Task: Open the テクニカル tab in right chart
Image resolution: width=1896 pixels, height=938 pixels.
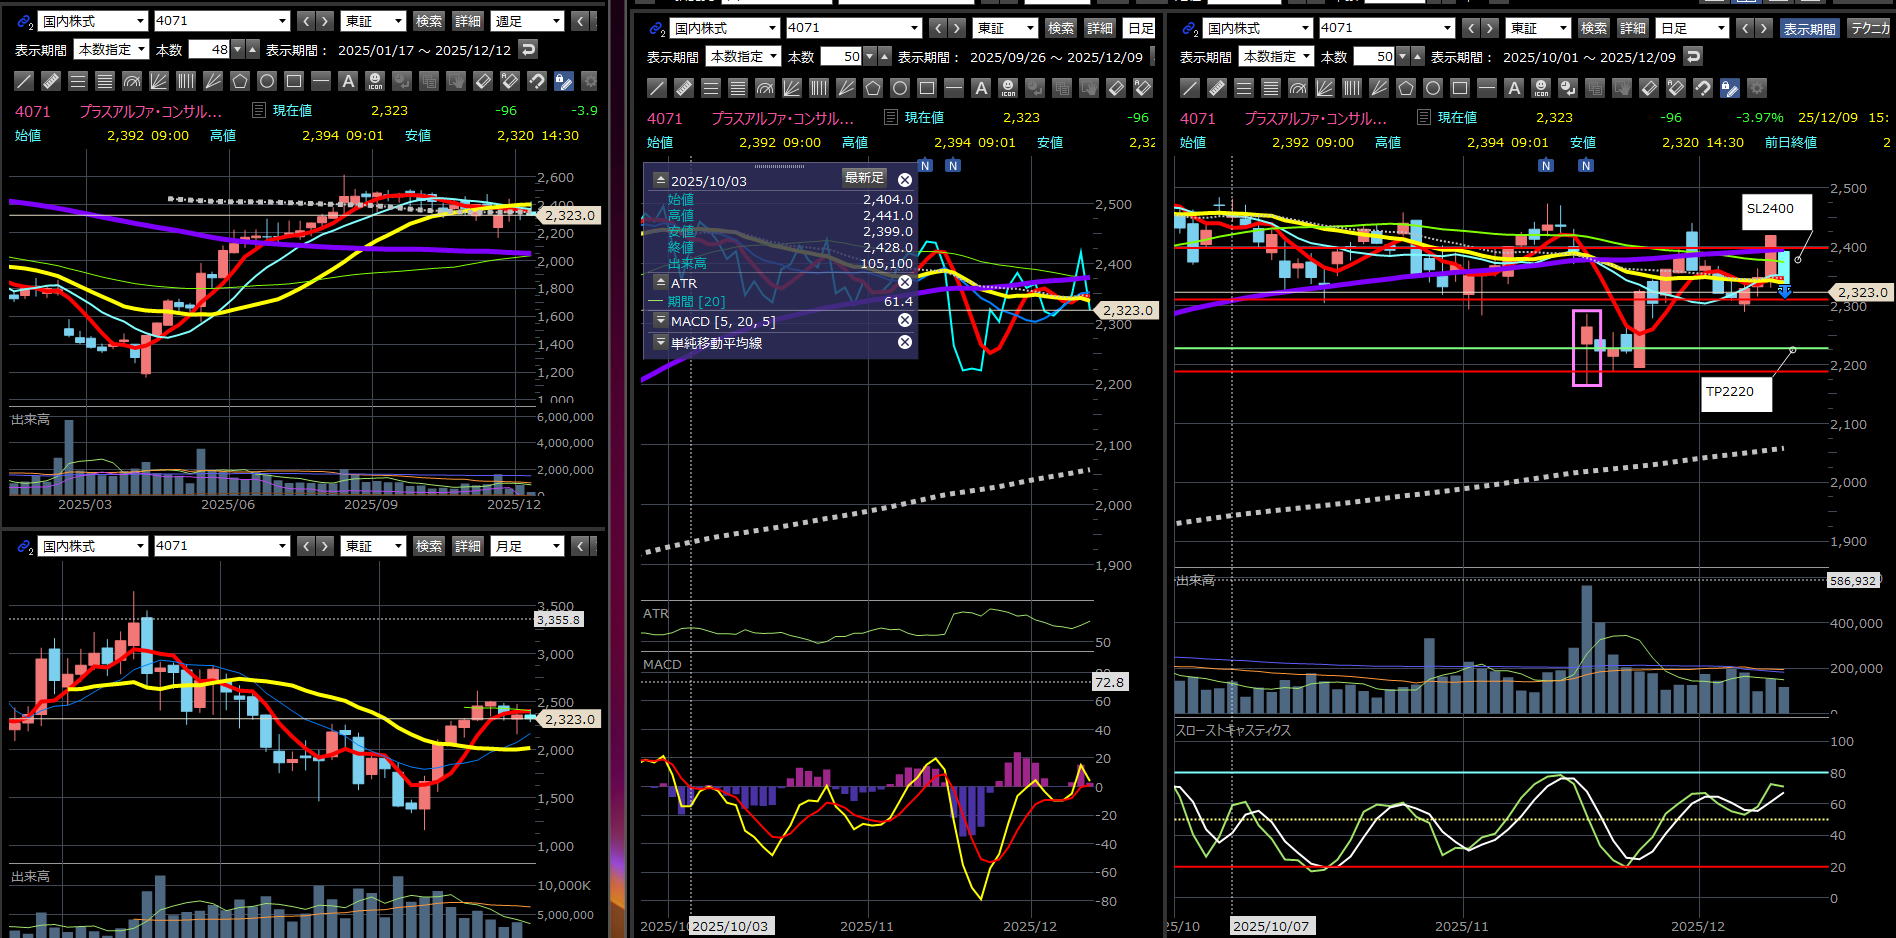Action: [1869, 28]
